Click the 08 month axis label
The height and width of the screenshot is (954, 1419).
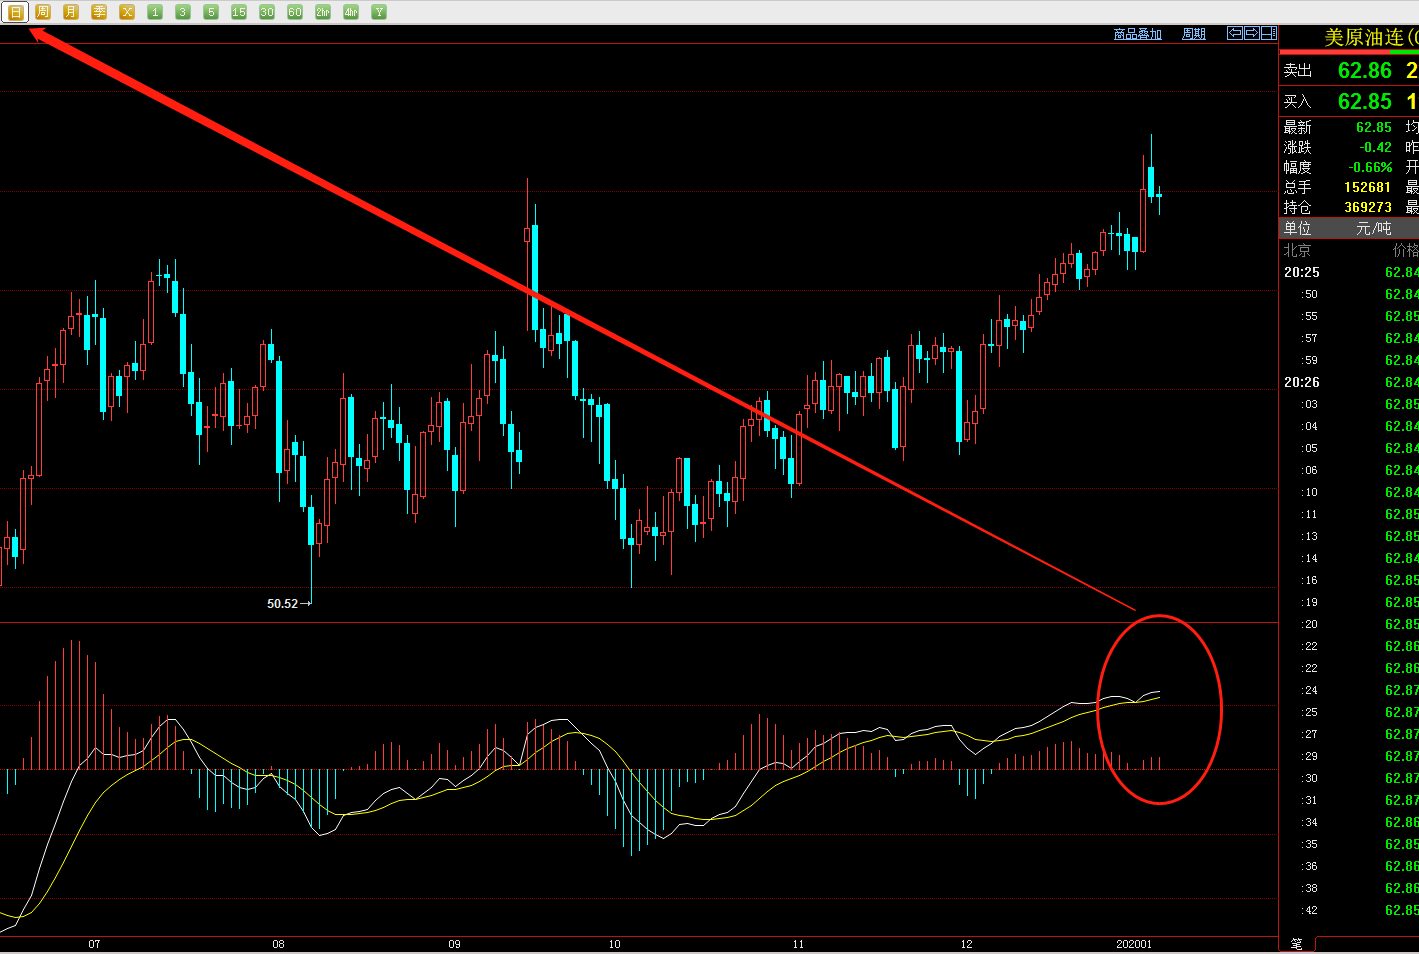click(x=278, y=944)
